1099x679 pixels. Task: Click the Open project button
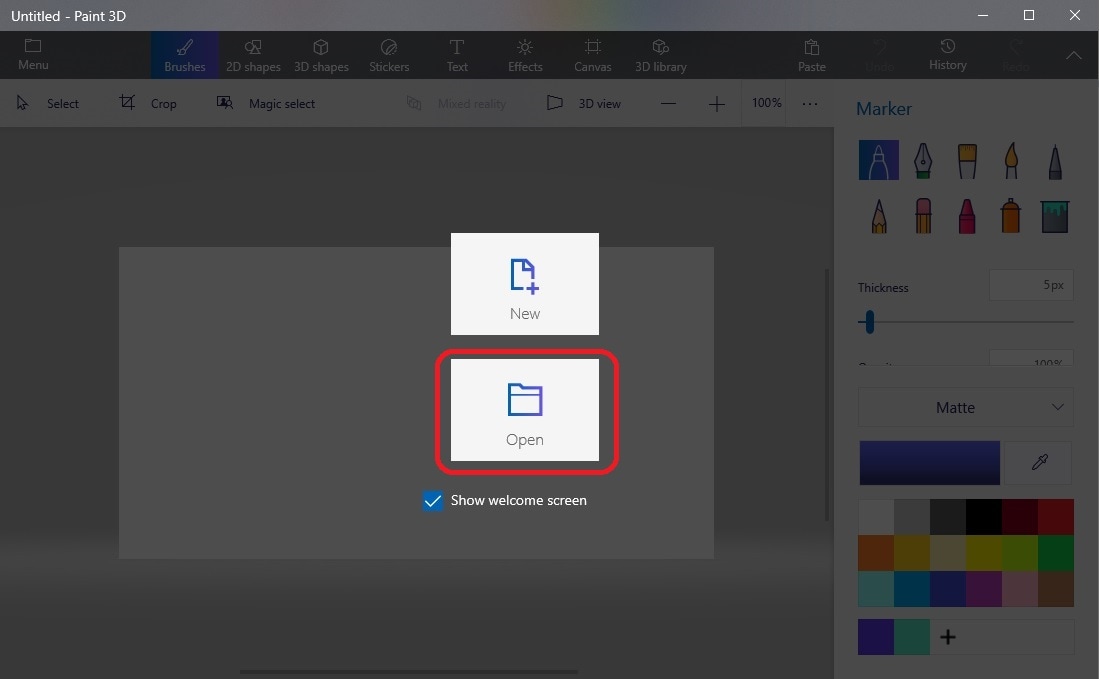(x=525, y=410)
